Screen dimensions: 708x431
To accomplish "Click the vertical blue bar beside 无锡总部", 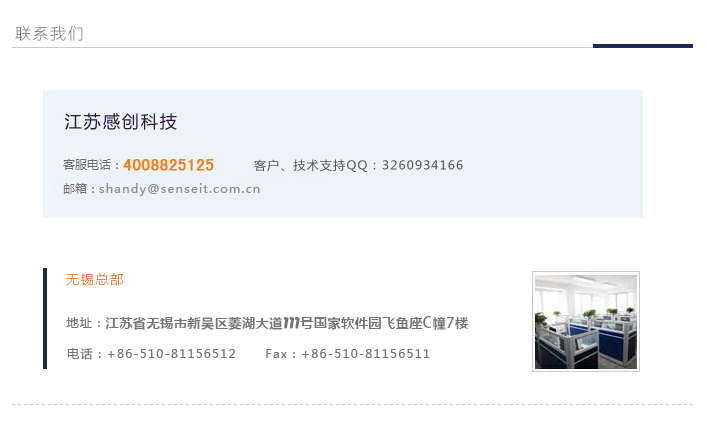I will (x=45, y=318).
